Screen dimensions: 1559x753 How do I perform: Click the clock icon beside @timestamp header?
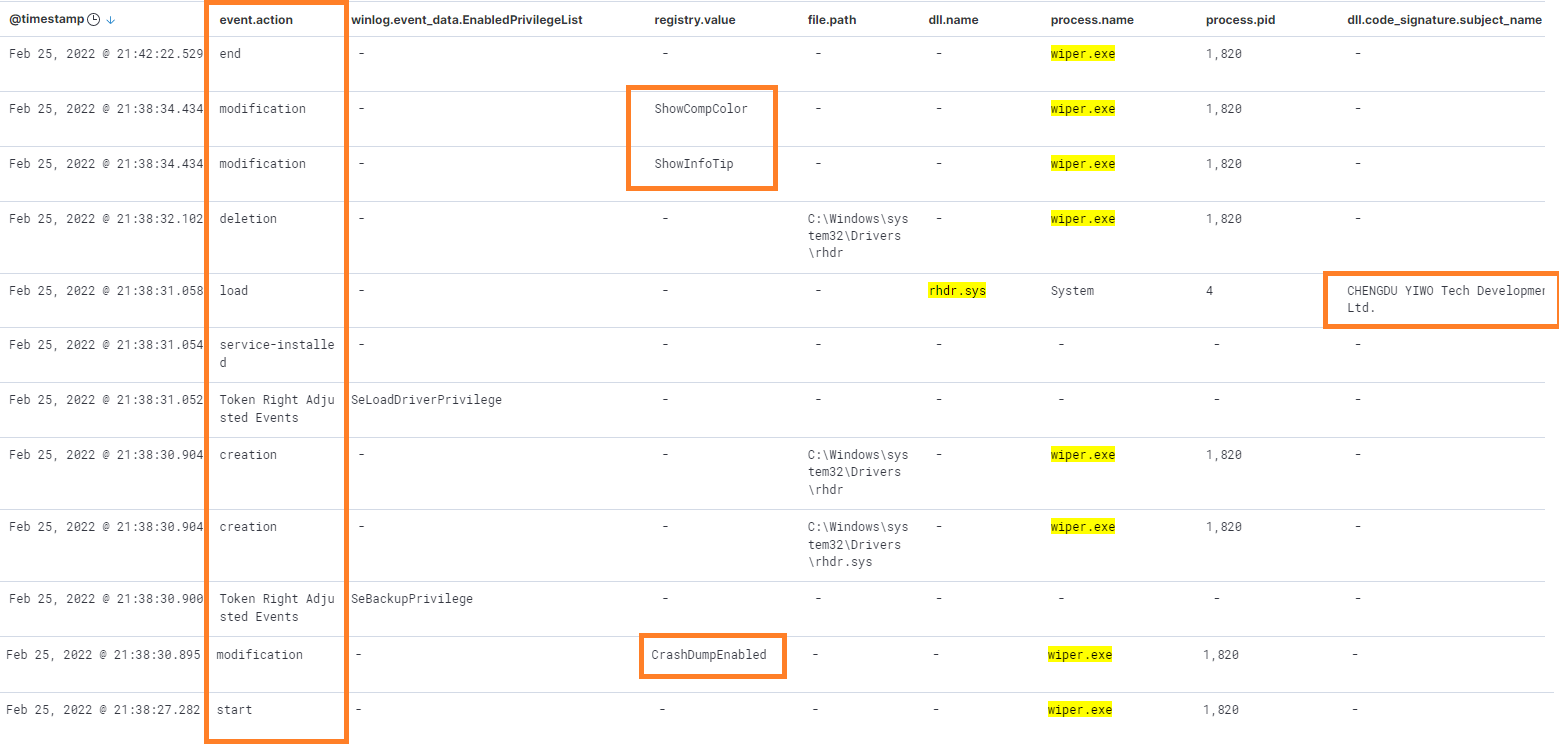point(94,20)
